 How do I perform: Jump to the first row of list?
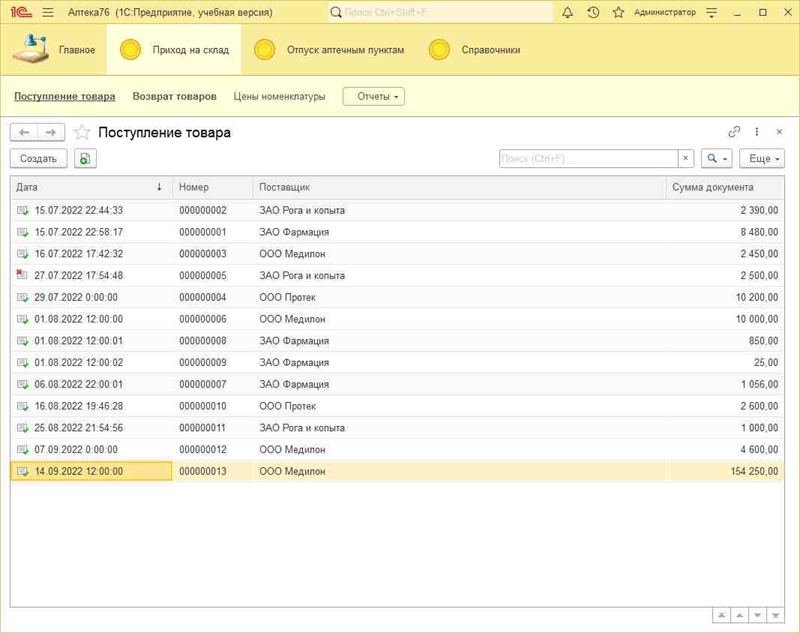pyautogui.click(x=721, y=616)
